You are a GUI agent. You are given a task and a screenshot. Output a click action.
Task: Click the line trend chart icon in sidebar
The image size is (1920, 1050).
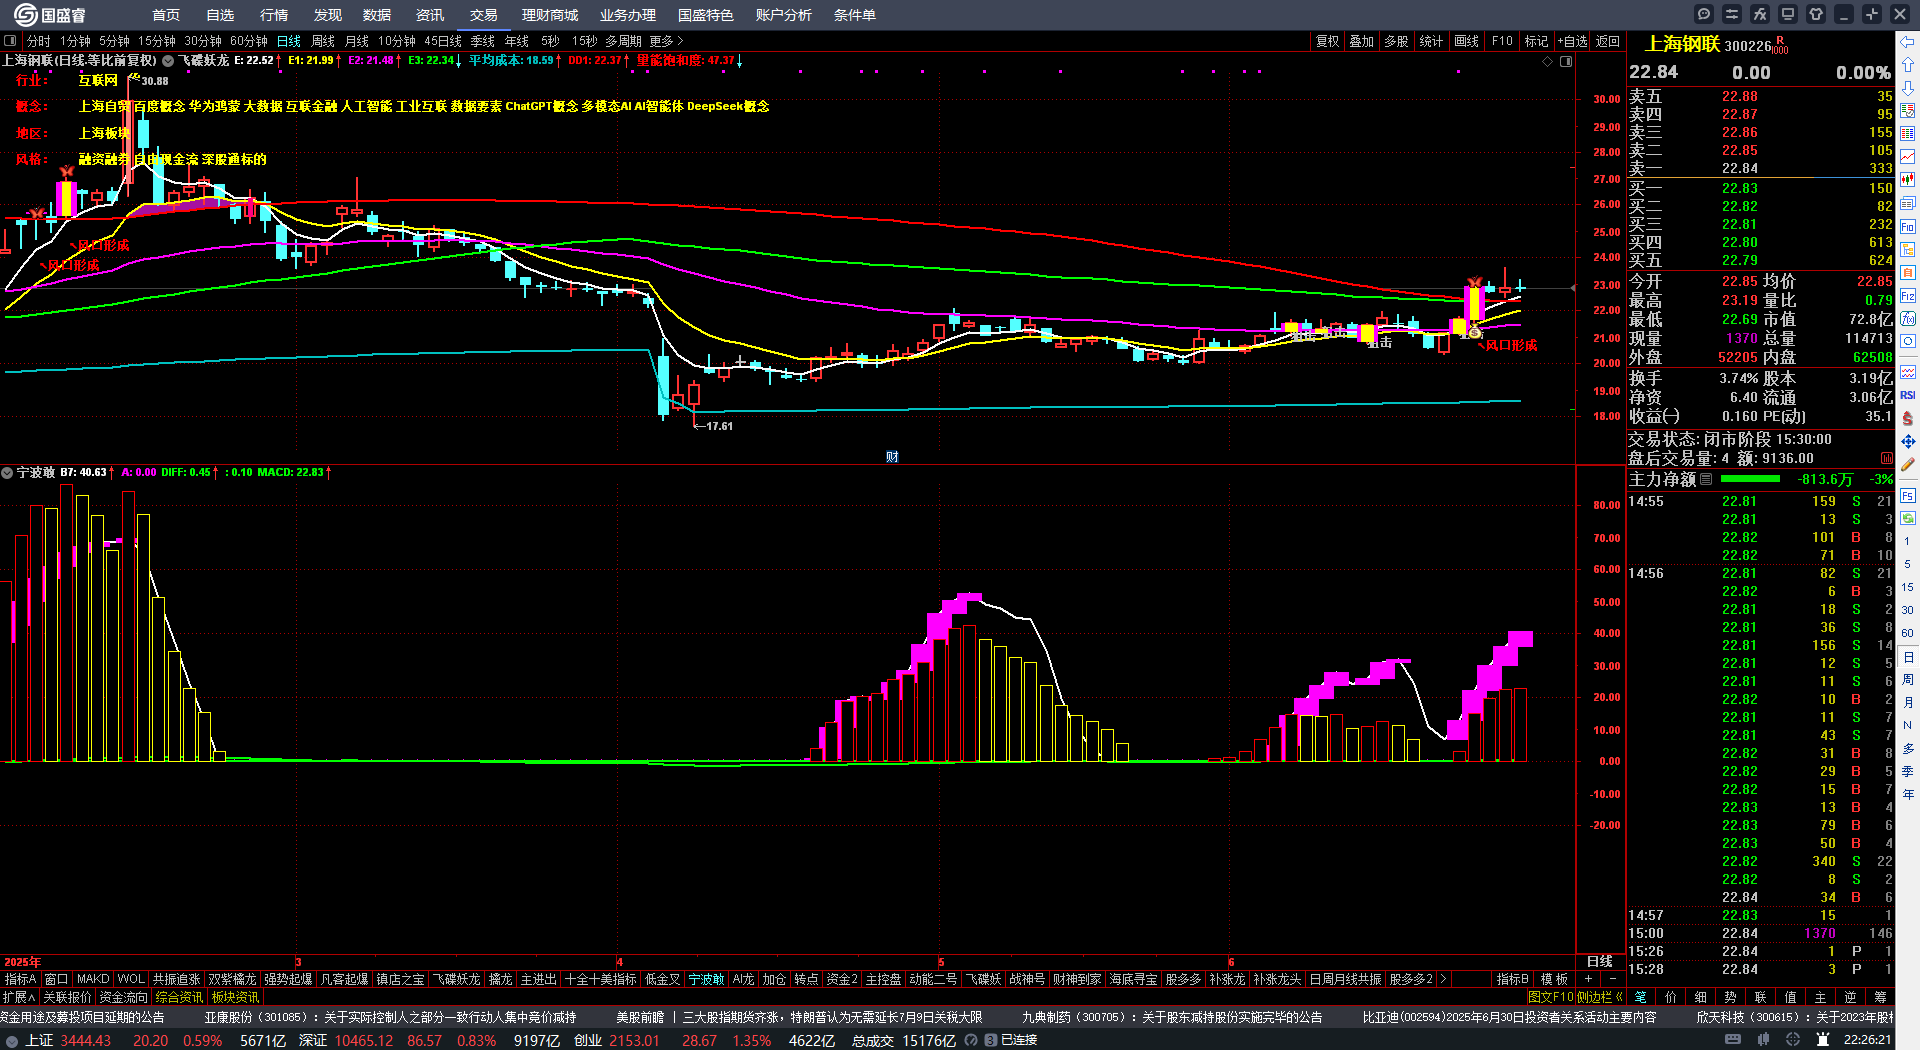tap(1908, 157)
